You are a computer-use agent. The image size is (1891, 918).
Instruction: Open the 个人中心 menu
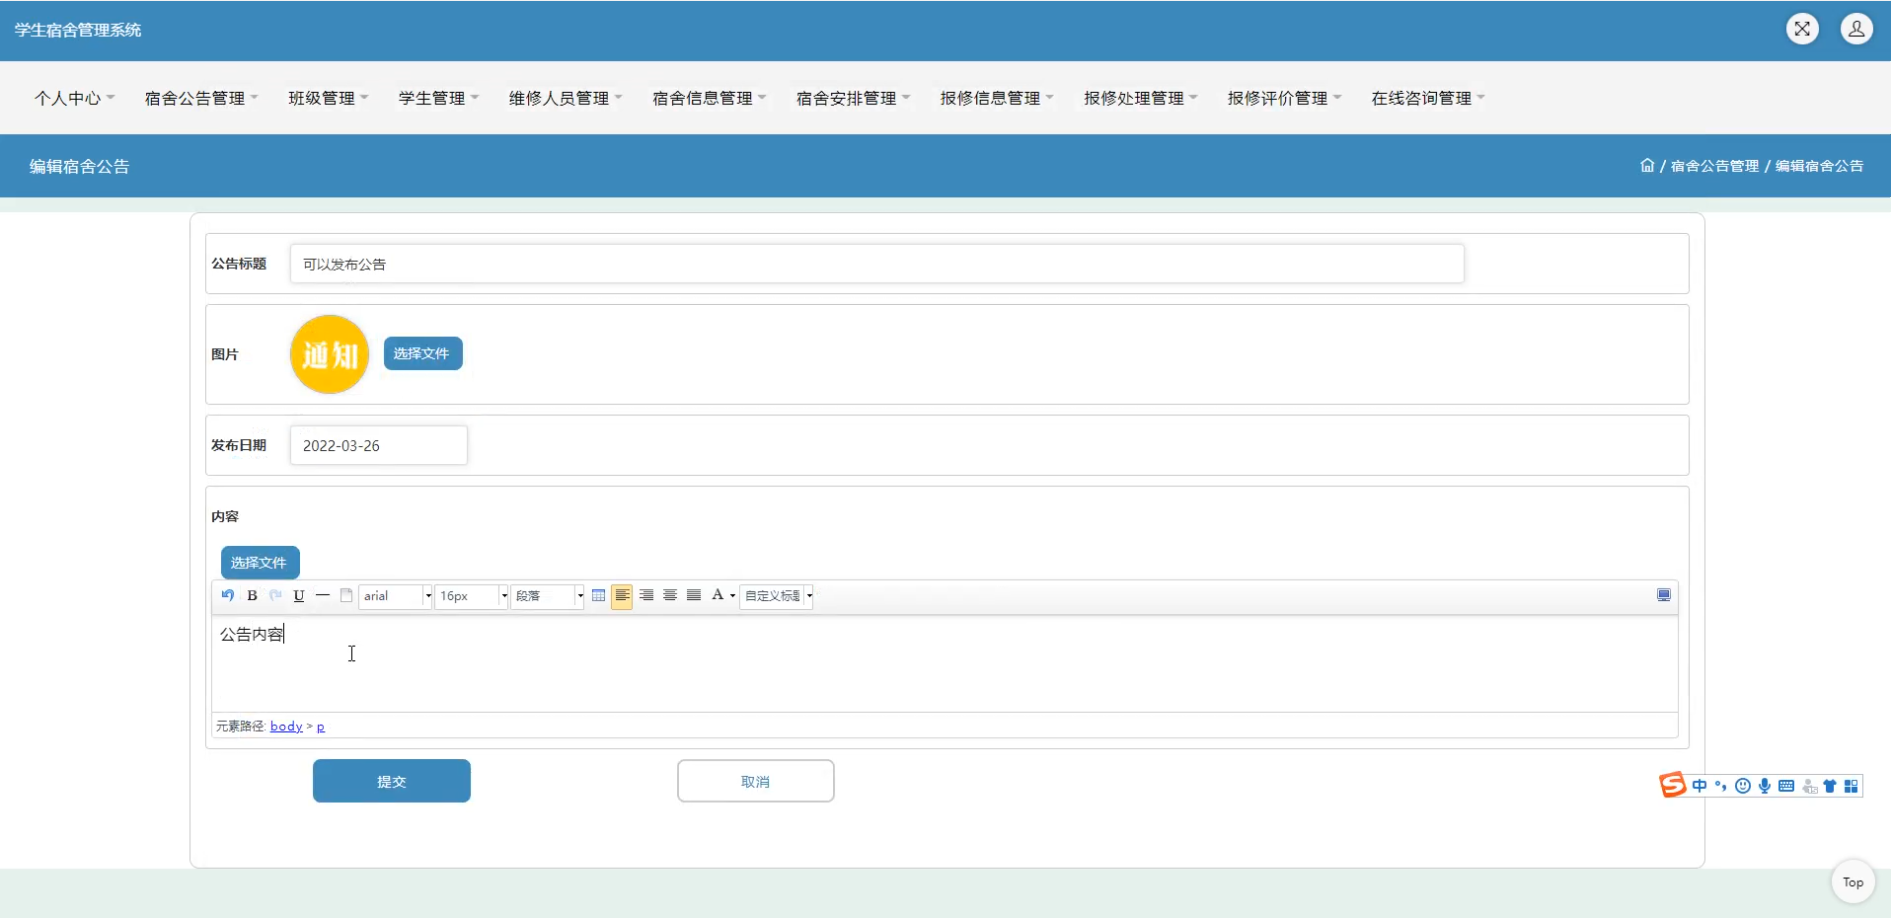pyautogui.click(x=75, y=98)
